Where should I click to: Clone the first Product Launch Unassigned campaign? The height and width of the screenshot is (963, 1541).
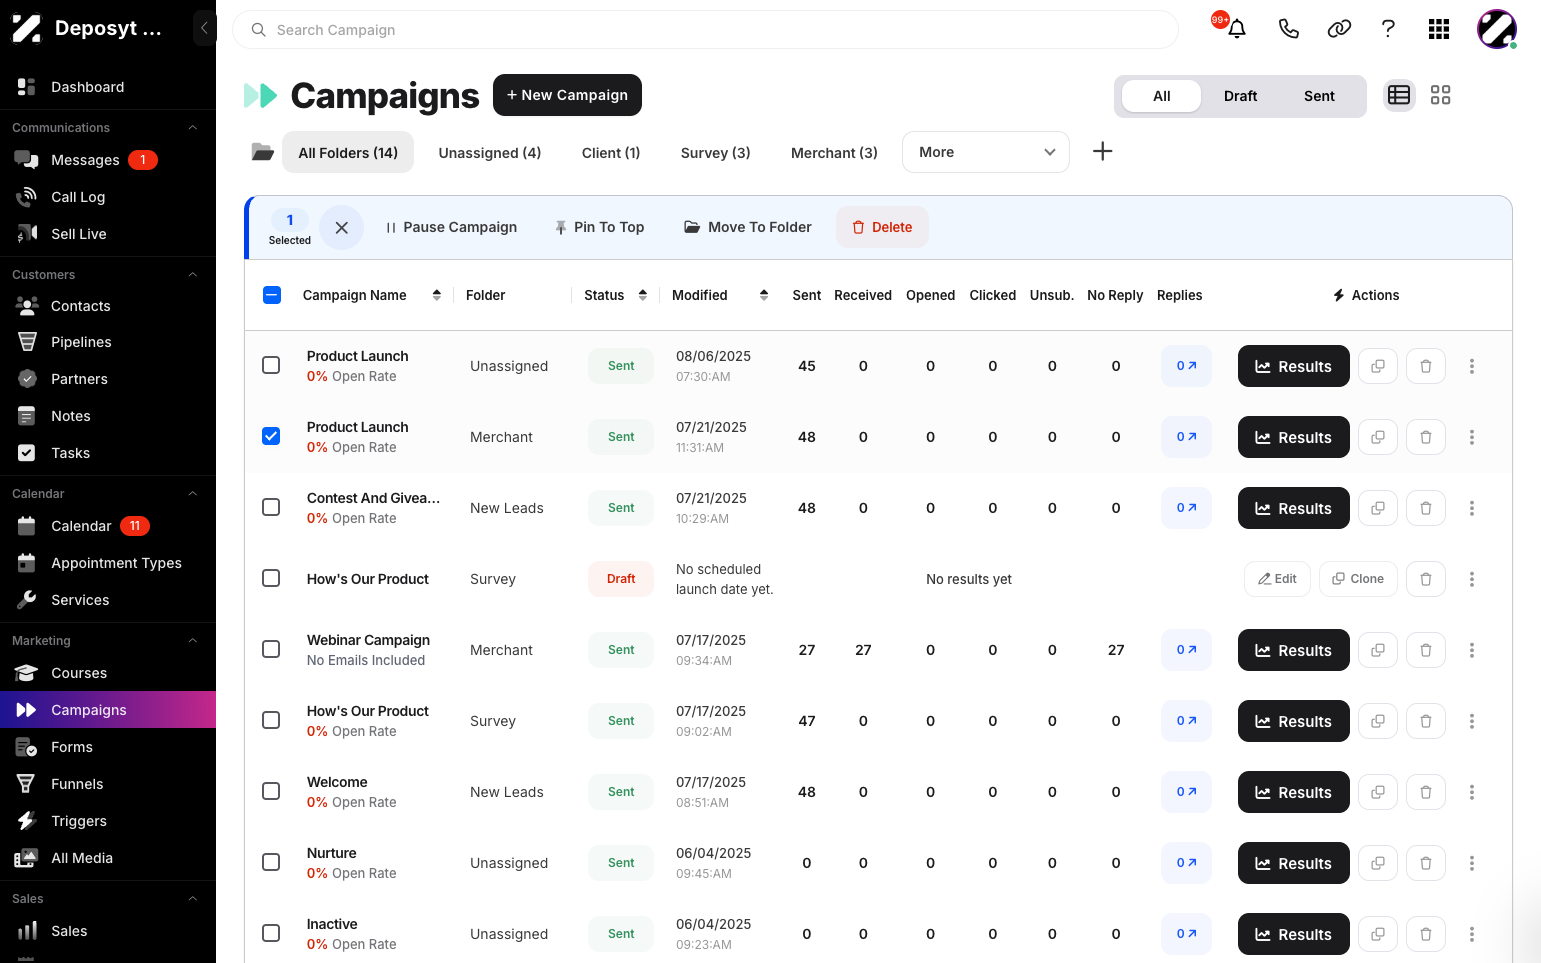coord(1378,366)
